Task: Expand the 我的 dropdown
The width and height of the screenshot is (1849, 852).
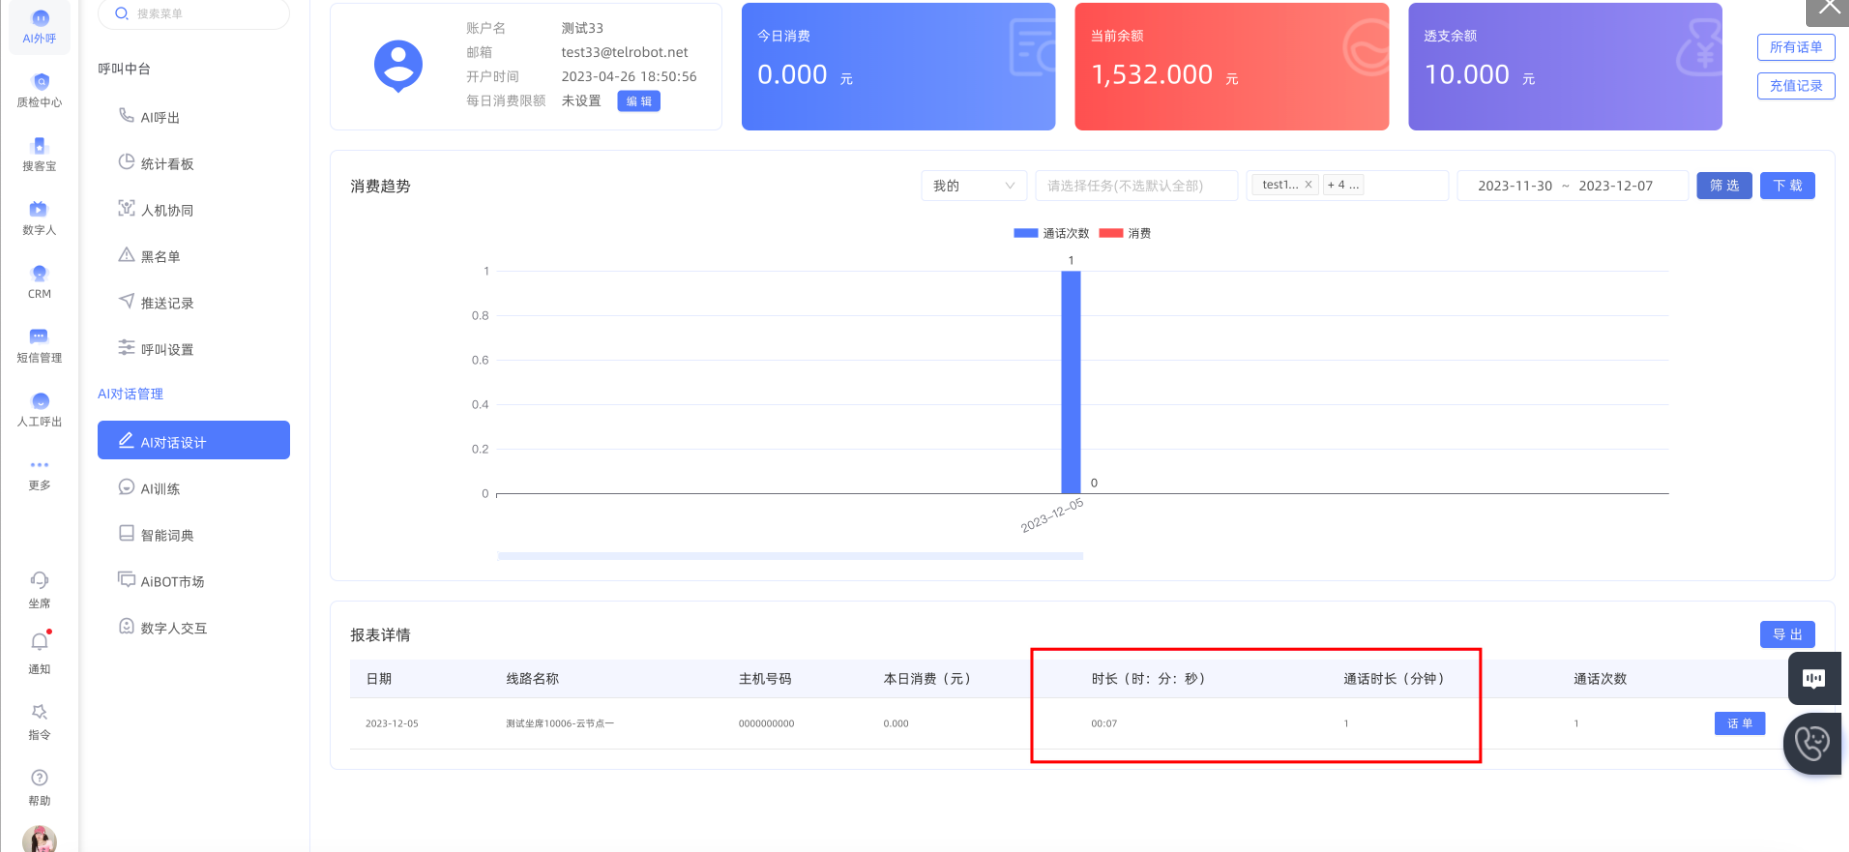Action: pyautogui.click(x=973, y=186)
